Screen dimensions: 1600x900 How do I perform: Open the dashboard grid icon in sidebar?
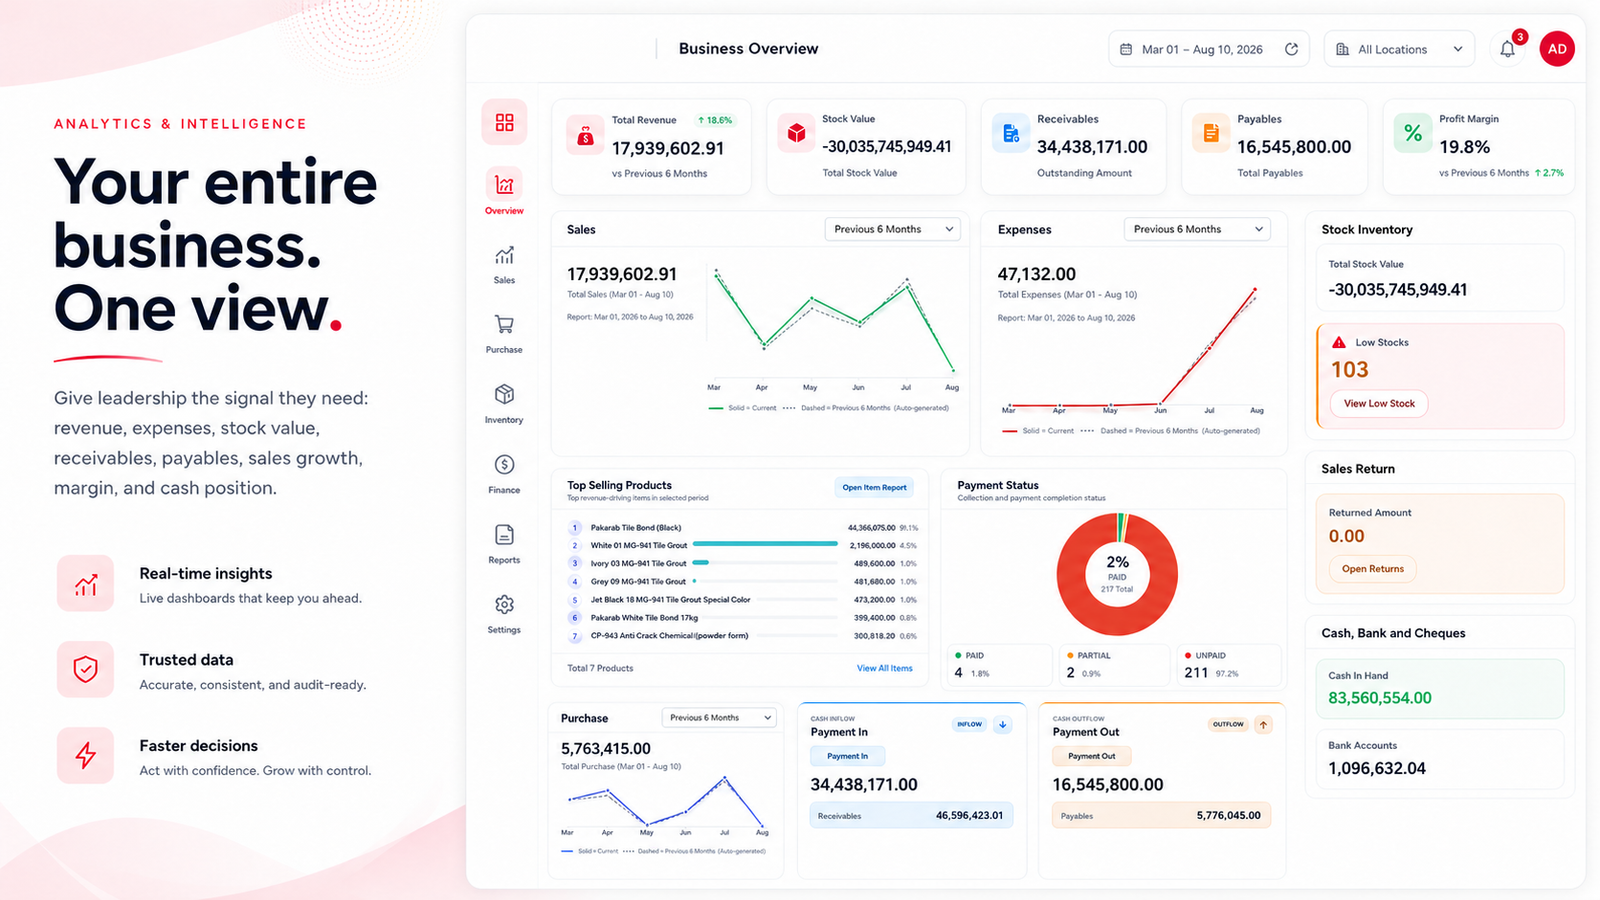pyautogui.click(x=504, y=122)
